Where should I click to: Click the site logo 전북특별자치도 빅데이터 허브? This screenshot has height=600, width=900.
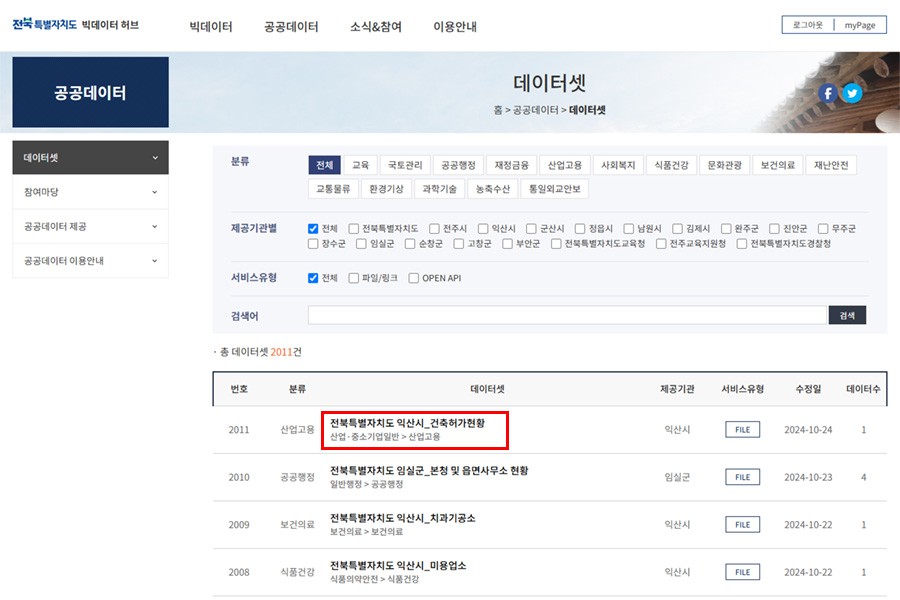click(x=76, y=25)
